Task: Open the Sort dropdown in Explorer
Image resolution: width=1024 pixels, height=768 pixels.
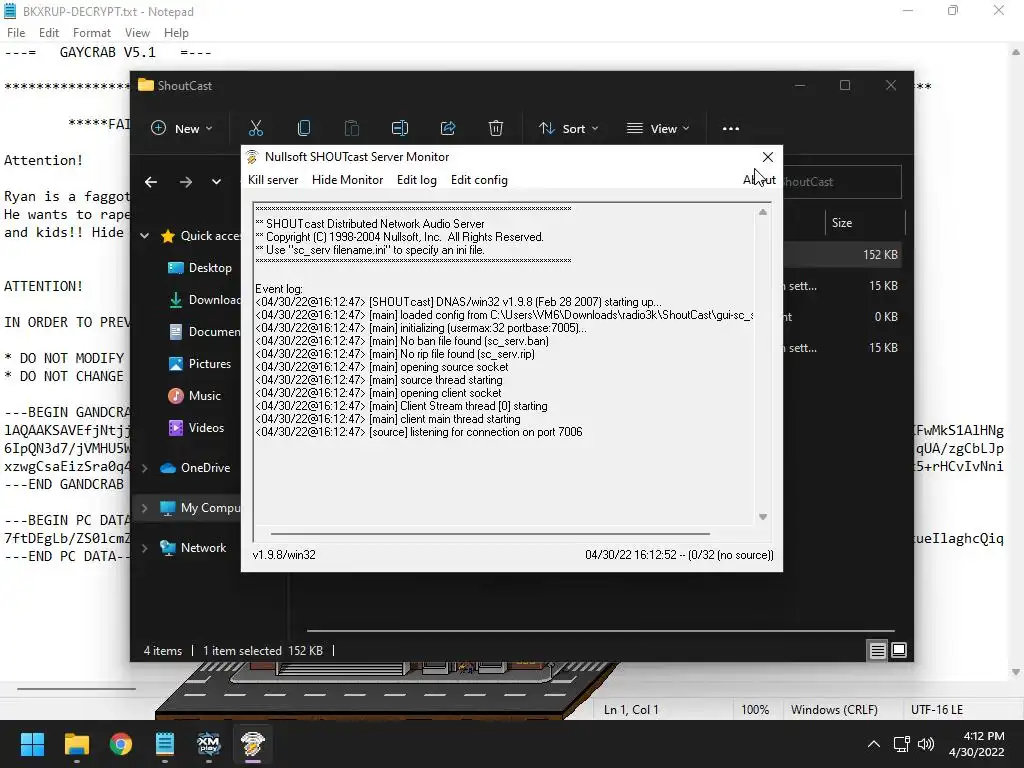Action: coord(568,129)
